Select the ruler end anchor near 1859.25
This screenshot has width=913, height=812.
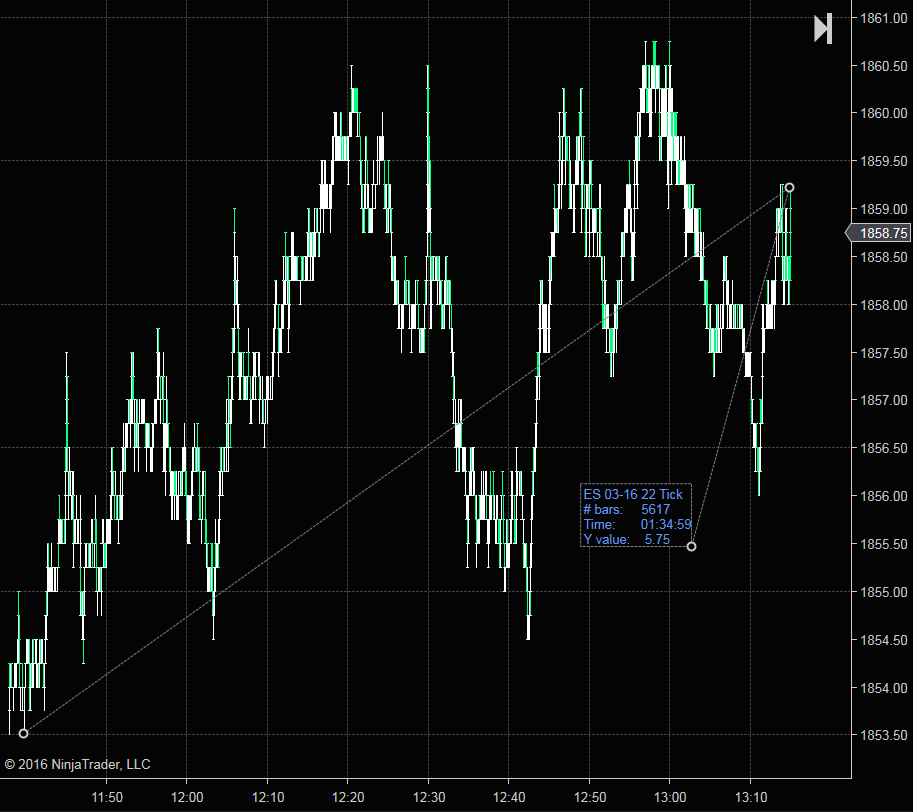(x=790, y=187)
